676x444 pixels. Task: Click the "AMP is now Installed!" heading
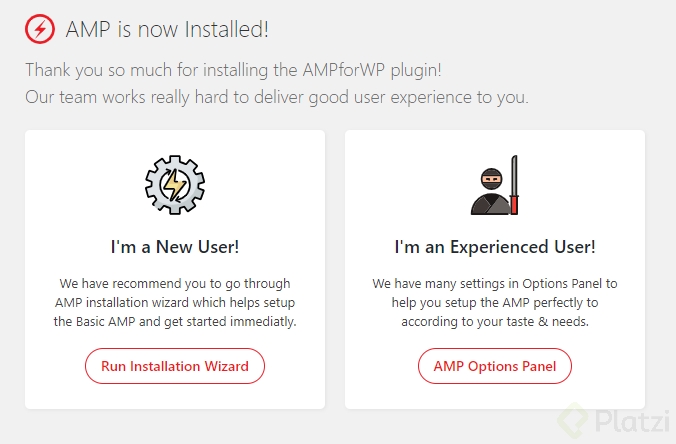click(x=167, y=29)
